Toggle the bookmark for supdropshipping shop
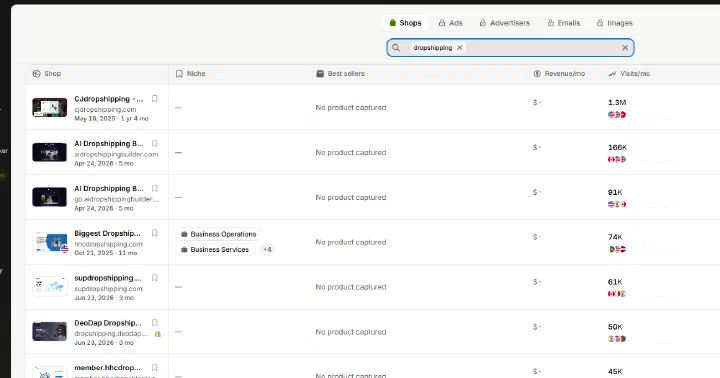This screenshot has height=378, width=720. click(155, 278)
